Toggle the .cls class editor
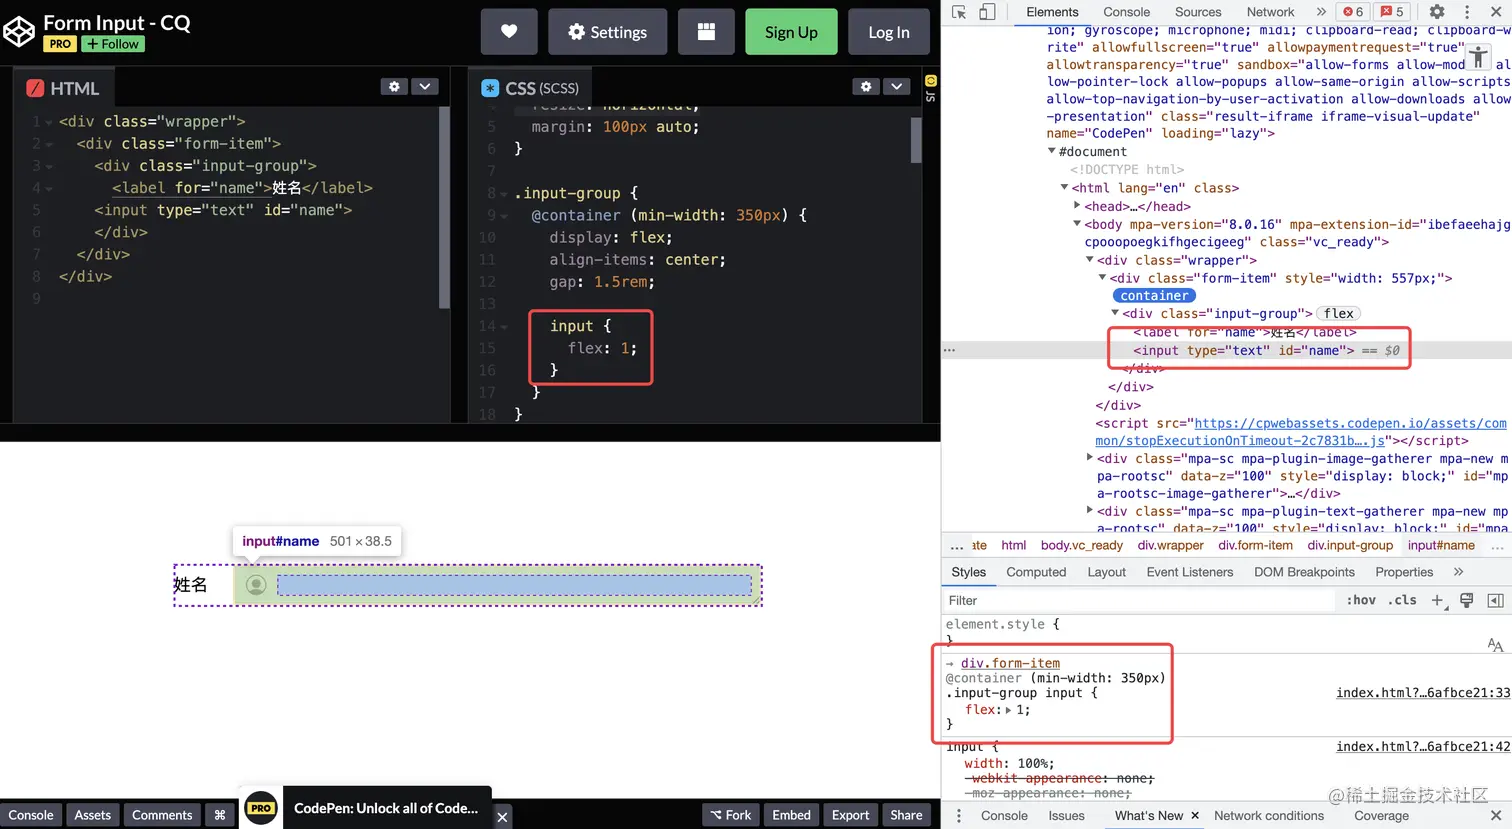Image resolution: width=1512 pixels, height=829 pixels. point(1402,600)
